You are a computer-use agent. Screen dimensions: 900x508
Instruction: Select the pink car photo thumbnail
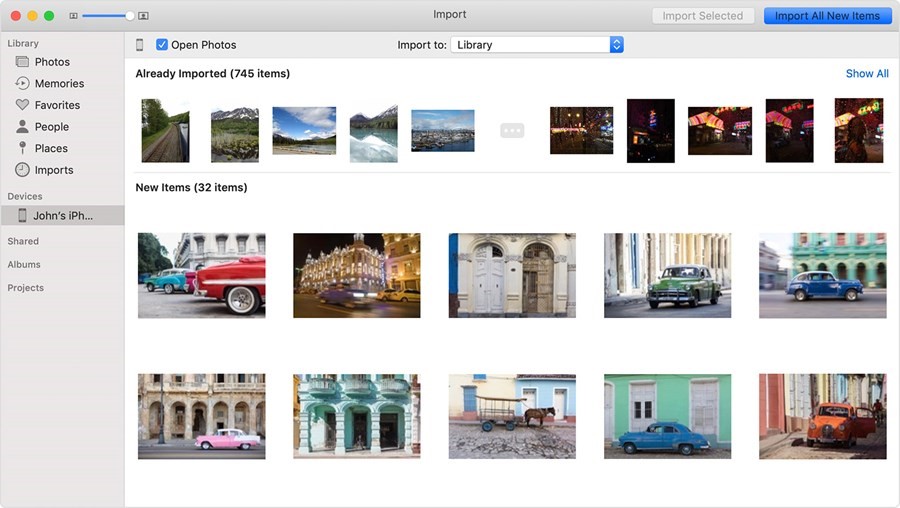[x=202, y=416]
